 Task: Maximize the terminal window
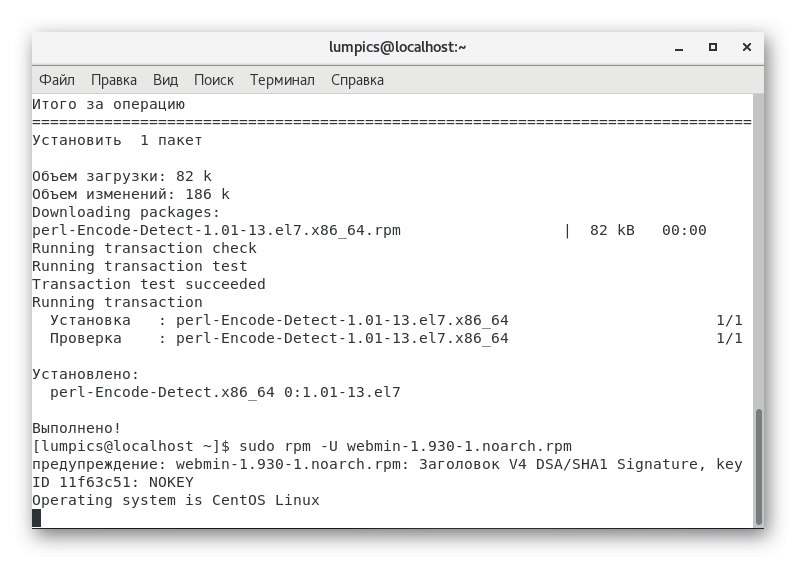(712, 47)
